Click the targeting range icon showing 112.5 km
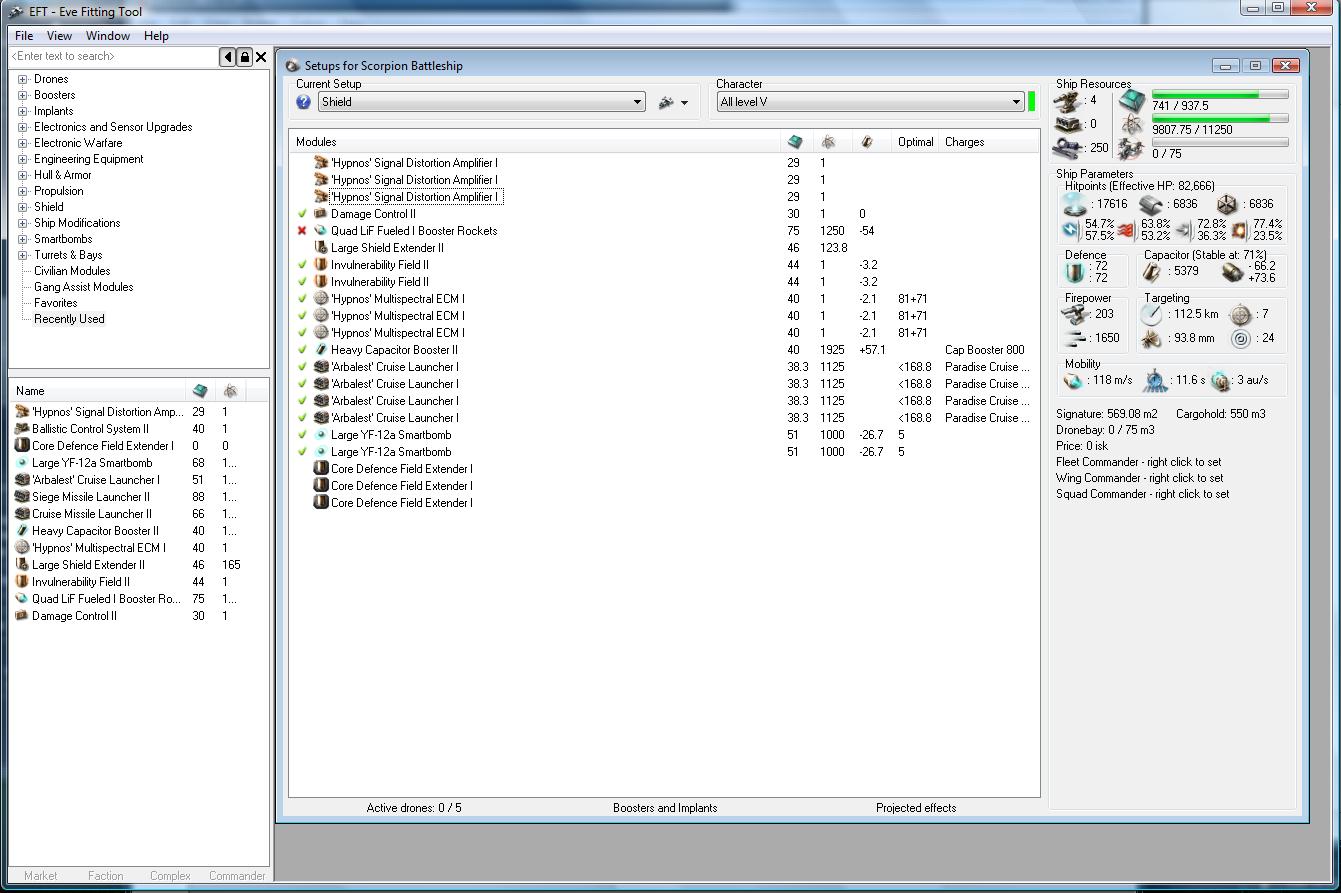Screen dimensions: 1341x893 pyautogui.click(x=1151, y=315)
